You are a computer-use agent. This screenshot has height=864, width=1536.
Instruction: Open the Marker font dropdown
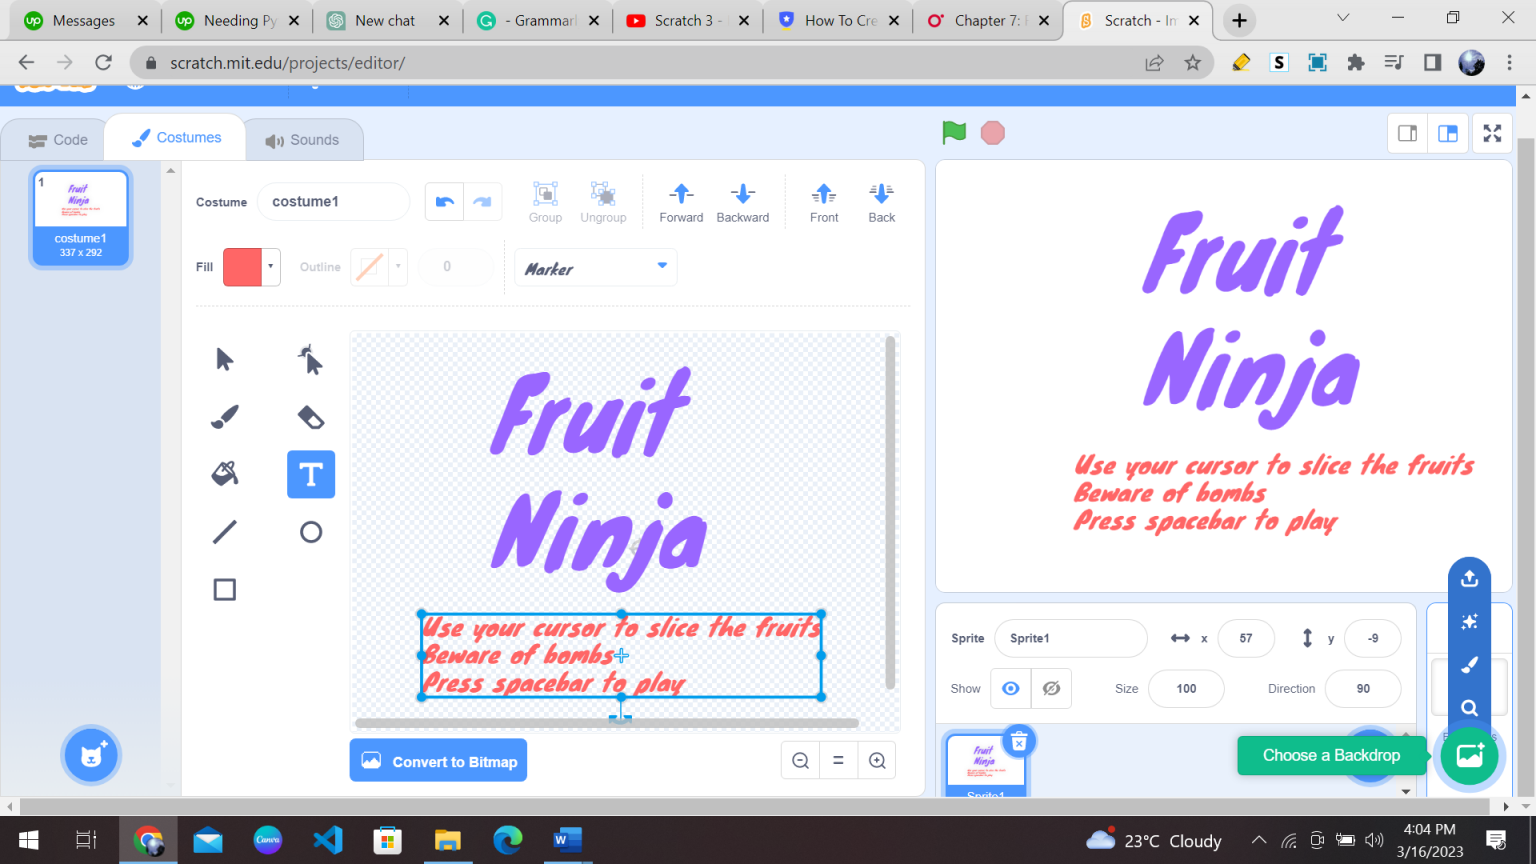pos(595,267)
